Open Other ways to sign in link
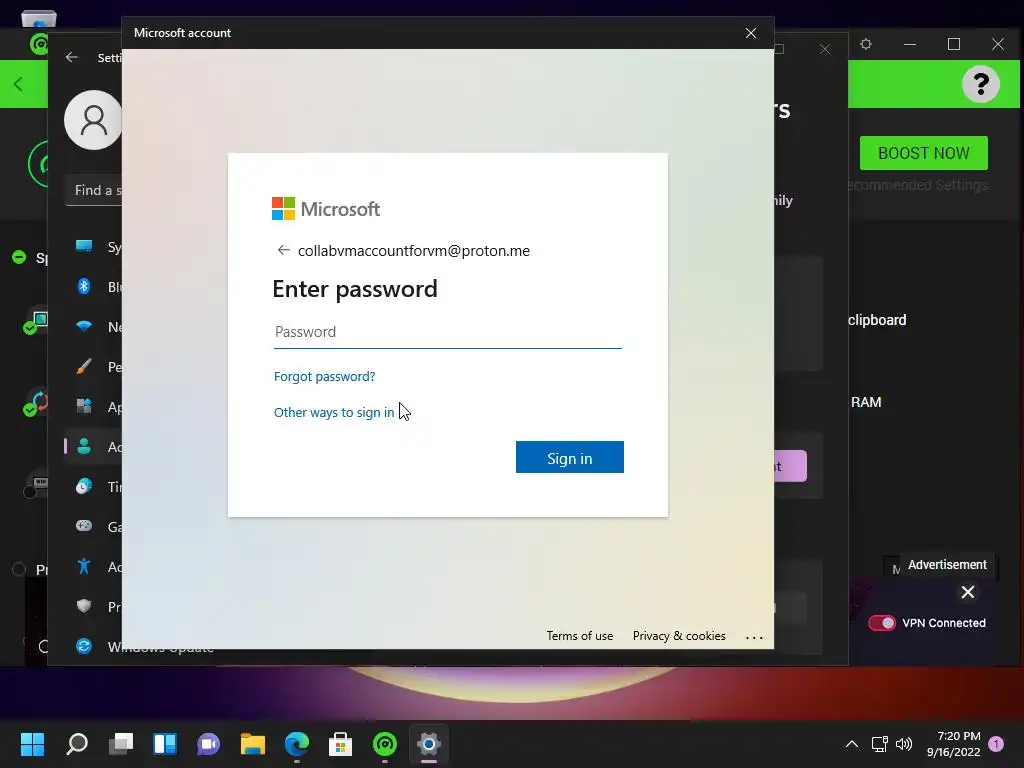The image size is (1024, 768). point(334,413)
